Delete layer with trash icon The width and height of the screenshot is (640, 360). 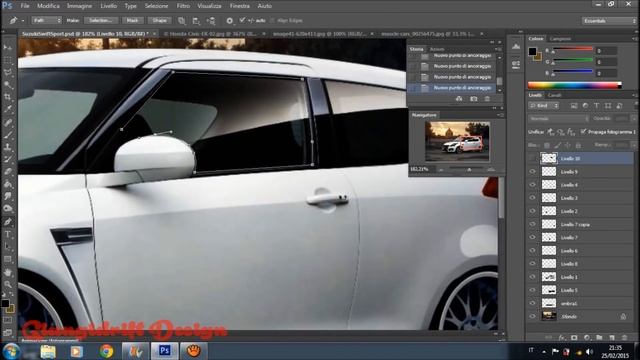click(624, 338)
